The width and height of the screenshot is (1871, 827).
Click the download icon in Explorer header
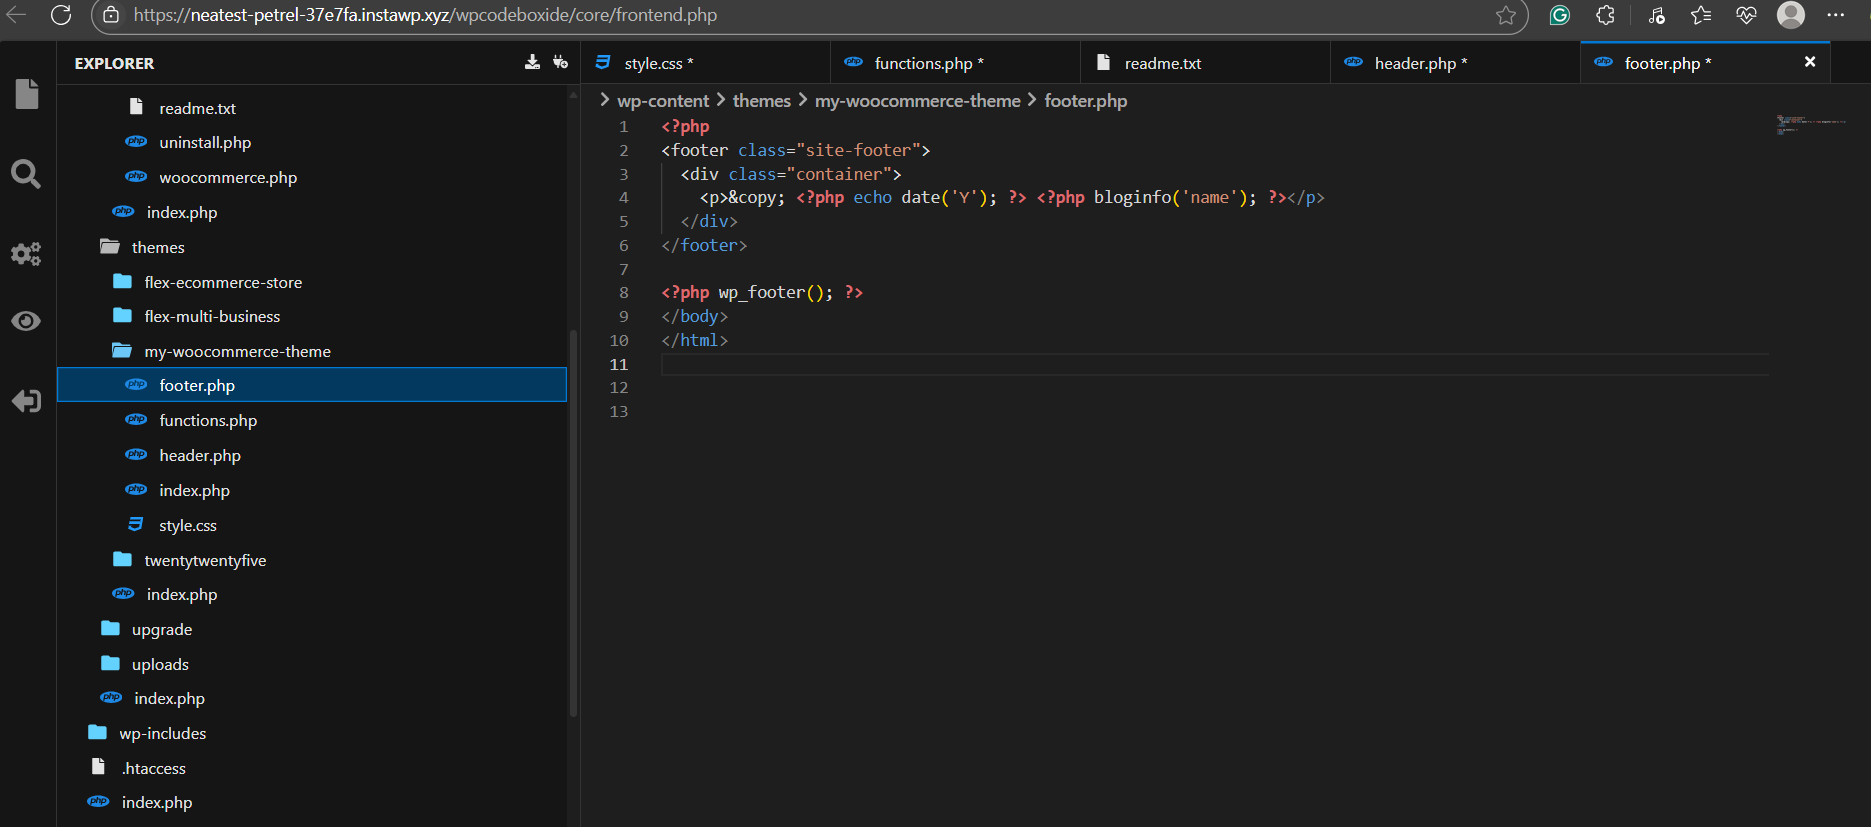(x=532, y=62)
